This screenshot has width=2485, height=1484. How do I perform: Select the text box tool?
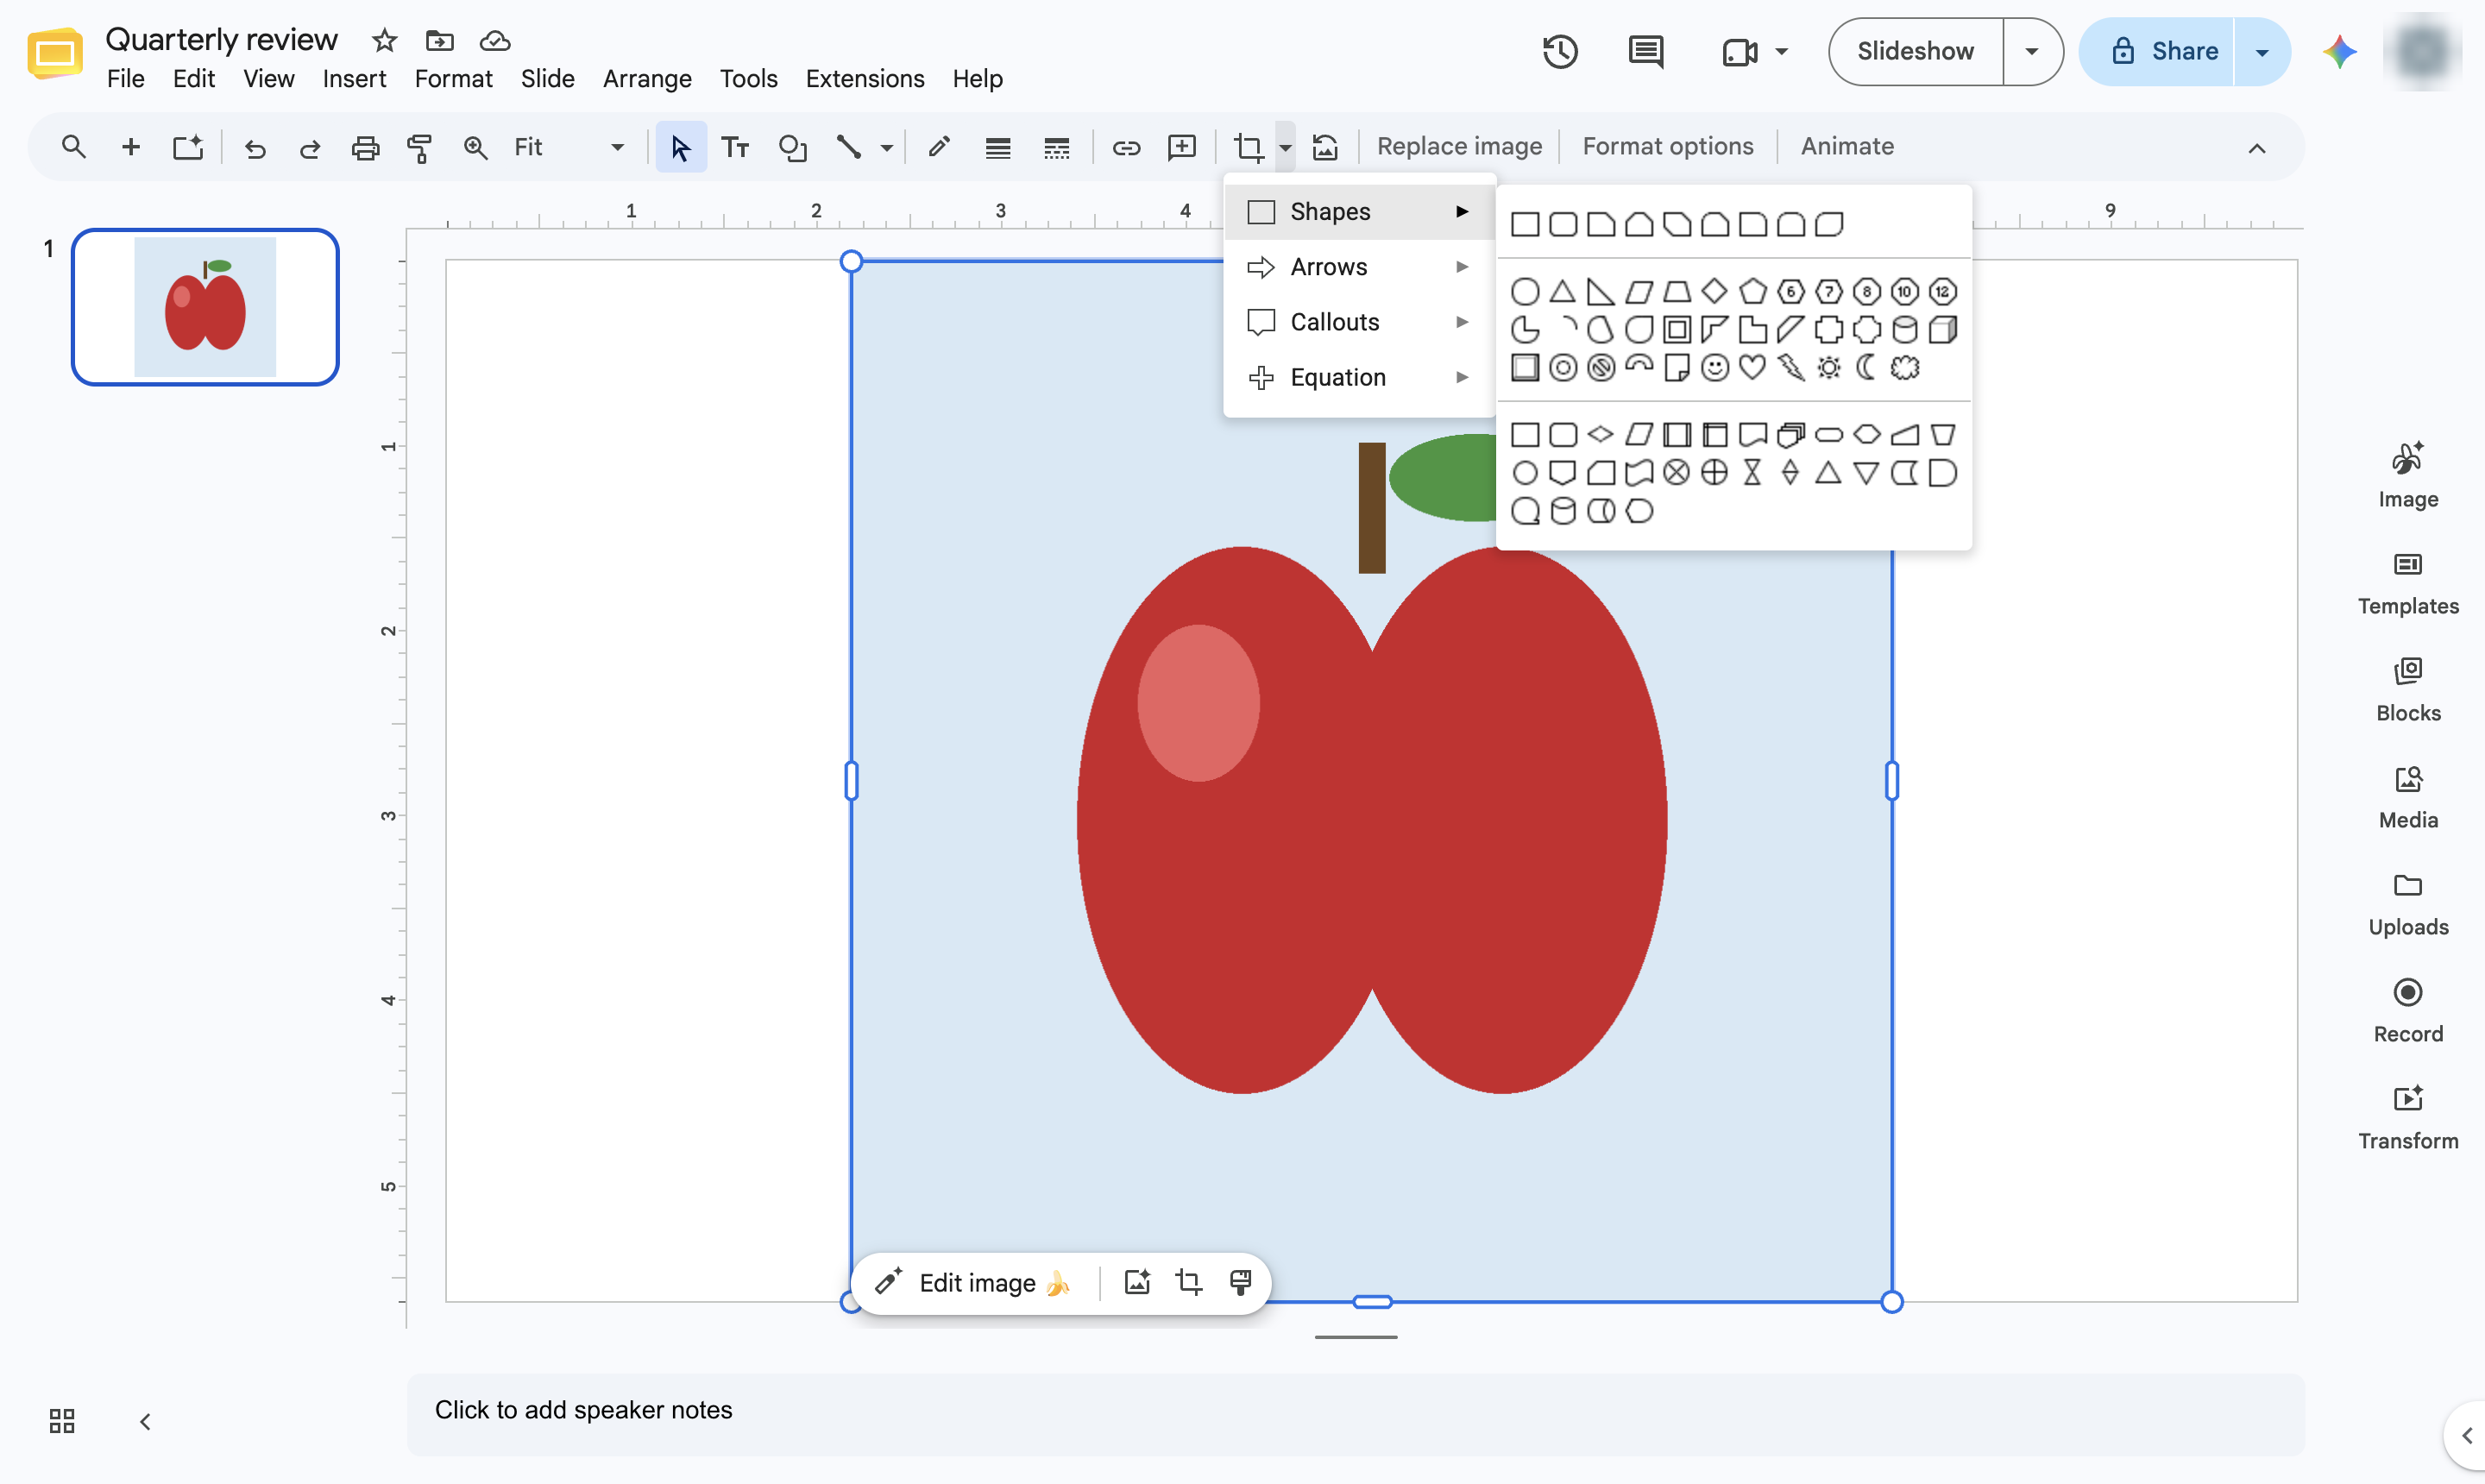pyautogui.click(x=735, y=147)
